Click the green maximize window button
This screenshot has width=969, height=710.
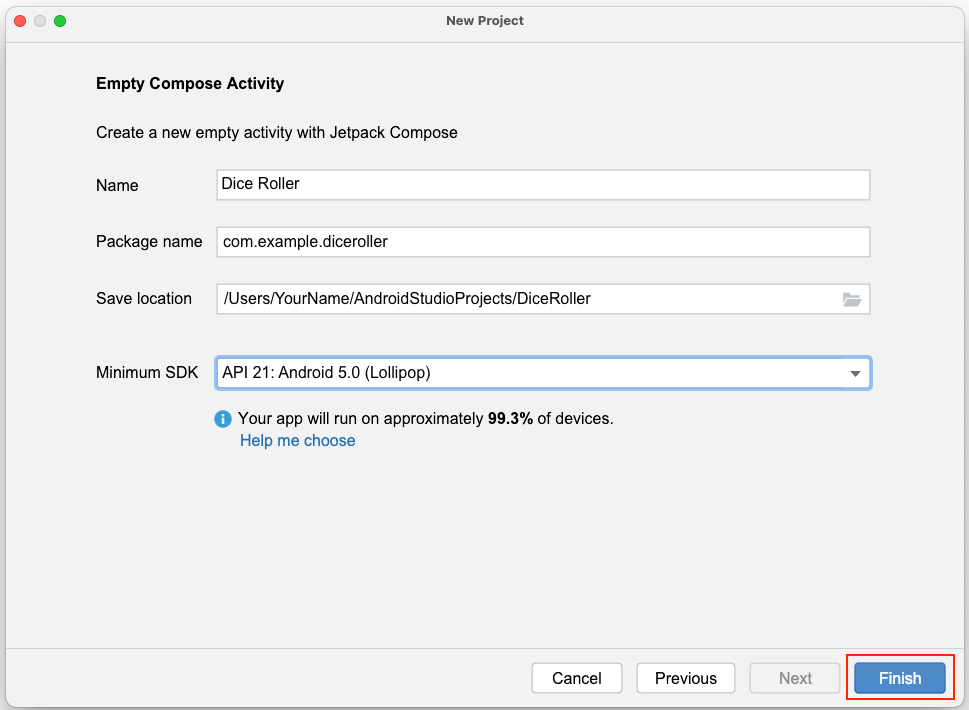[x=60, y=21]
